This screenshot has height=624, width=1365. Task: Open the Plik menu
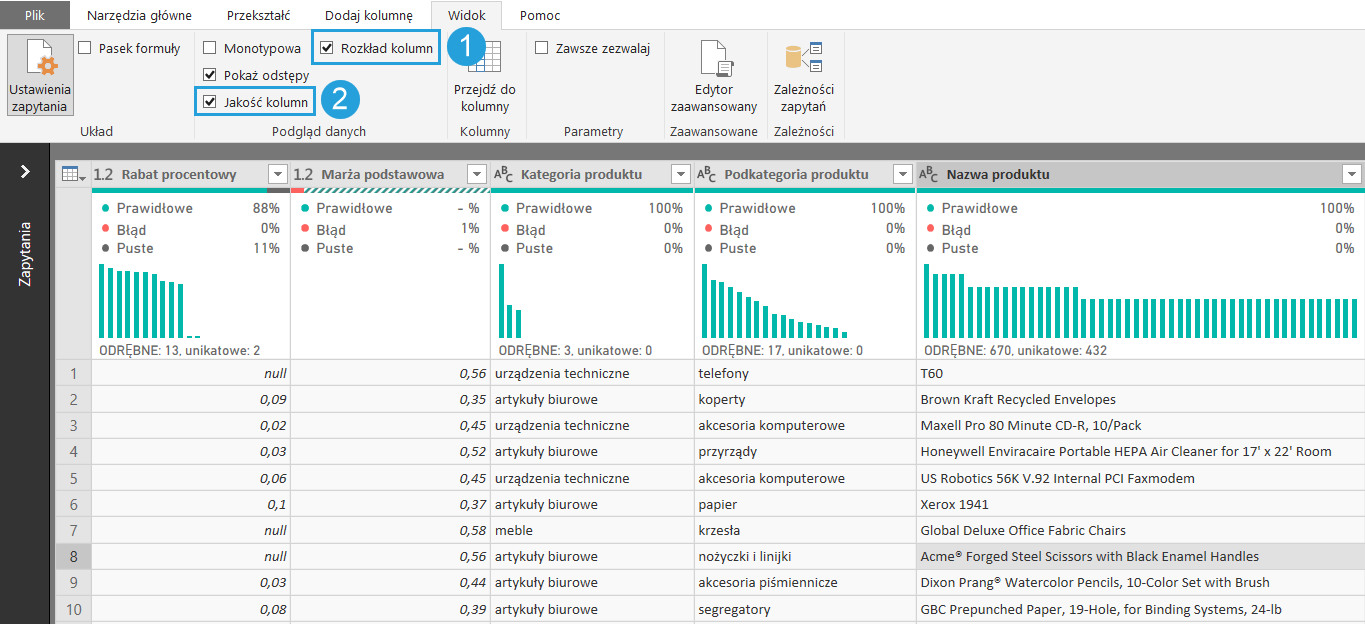pyautogui.click(x=35, y=16)
